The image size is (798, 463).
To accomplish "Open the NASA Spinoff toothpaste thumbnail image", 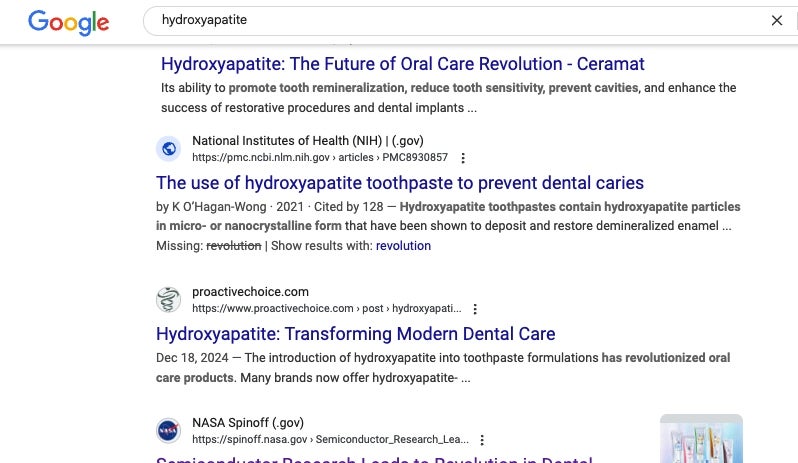I will 701,439.
